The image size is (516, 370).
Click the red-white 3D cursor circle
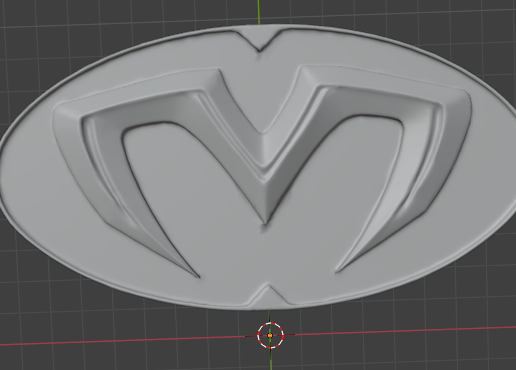tap(270, 335)
